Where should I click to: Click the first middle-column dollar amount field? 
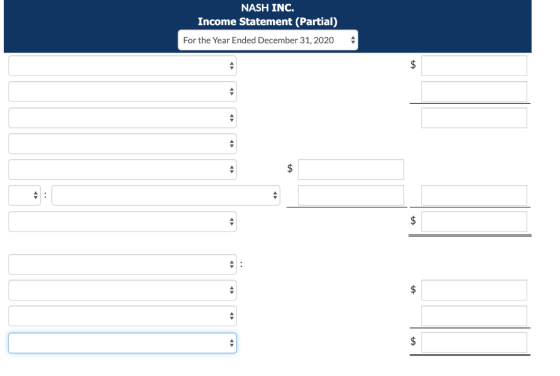click(351, 169)
